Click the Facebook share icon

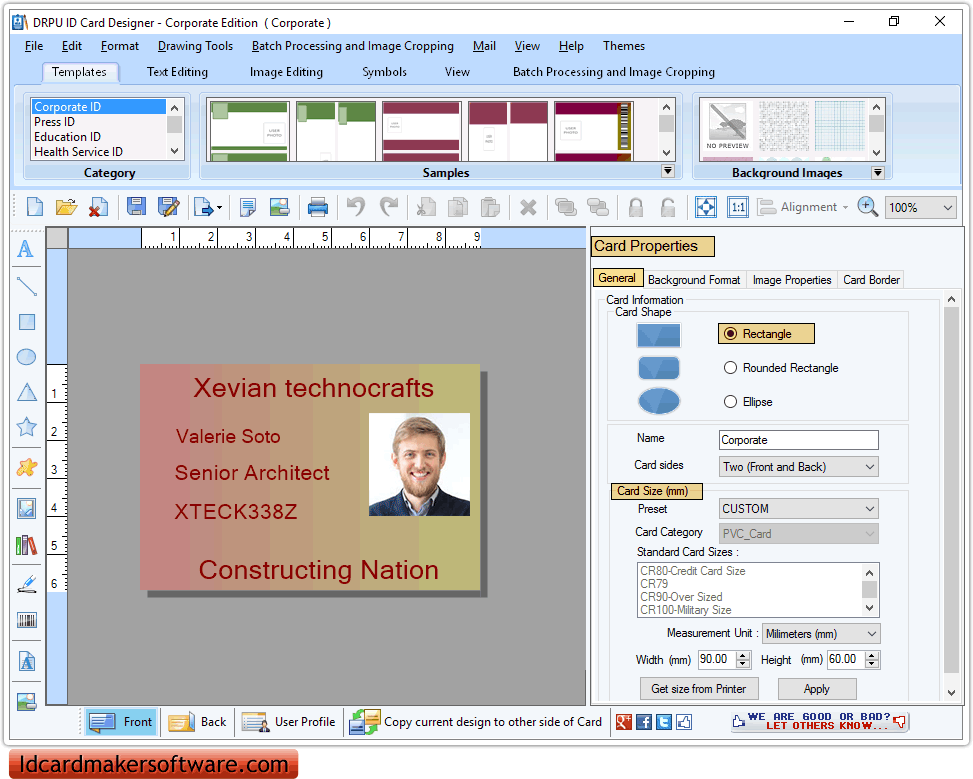point(644,722)
